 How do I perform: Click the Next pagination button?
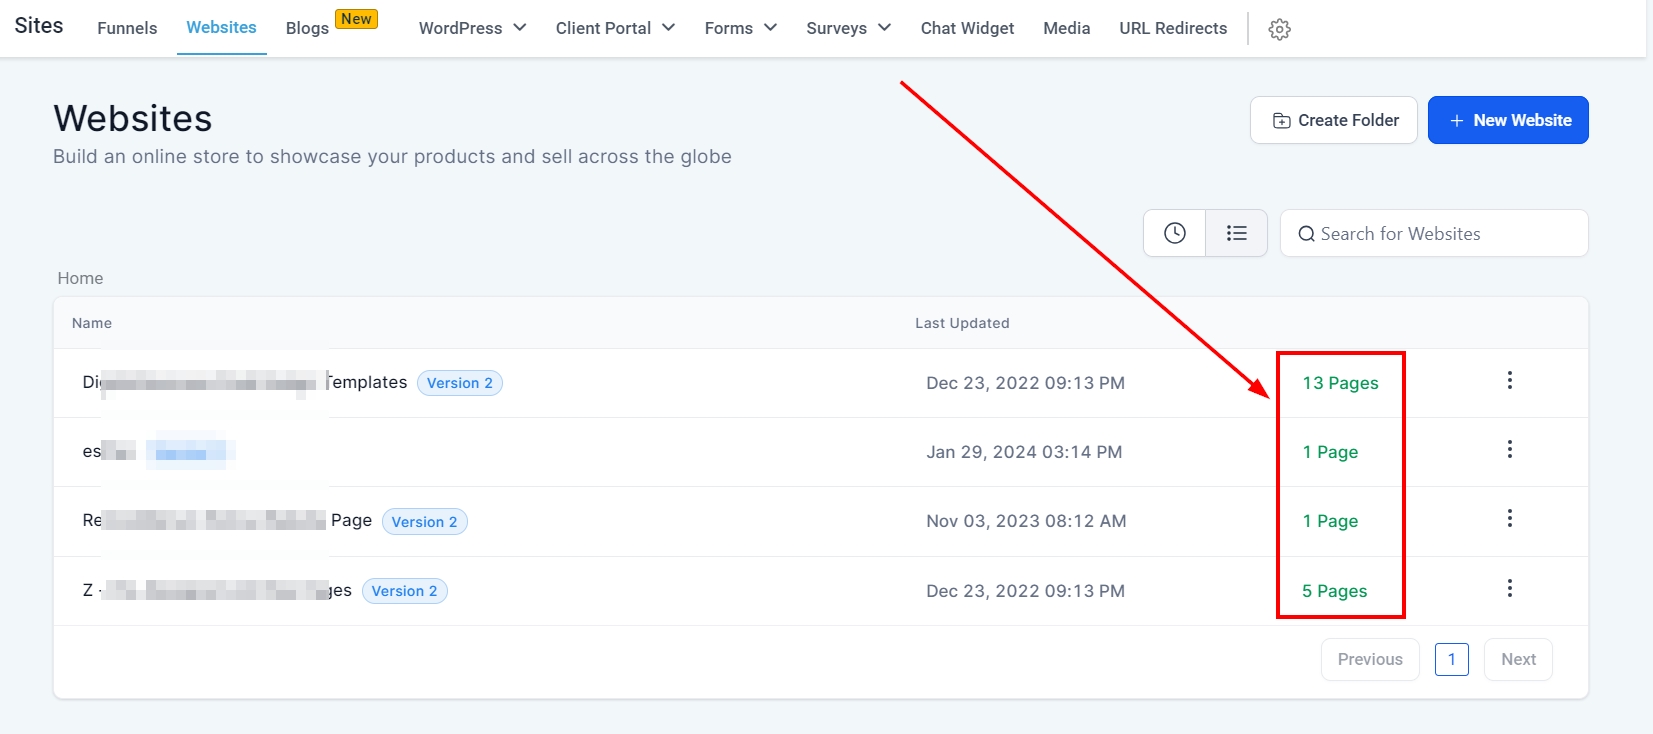[x=1518, y=659]
